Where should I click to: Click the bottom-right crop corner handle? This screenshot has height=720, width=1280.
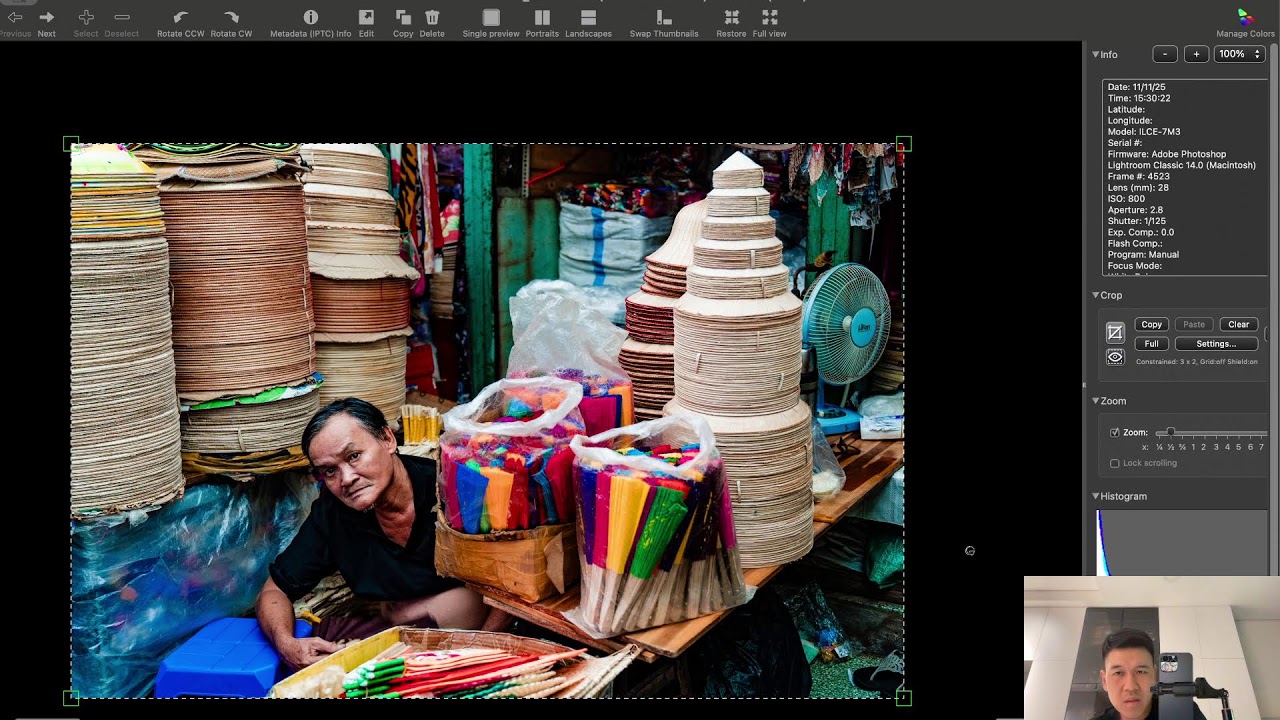[904, 698]
